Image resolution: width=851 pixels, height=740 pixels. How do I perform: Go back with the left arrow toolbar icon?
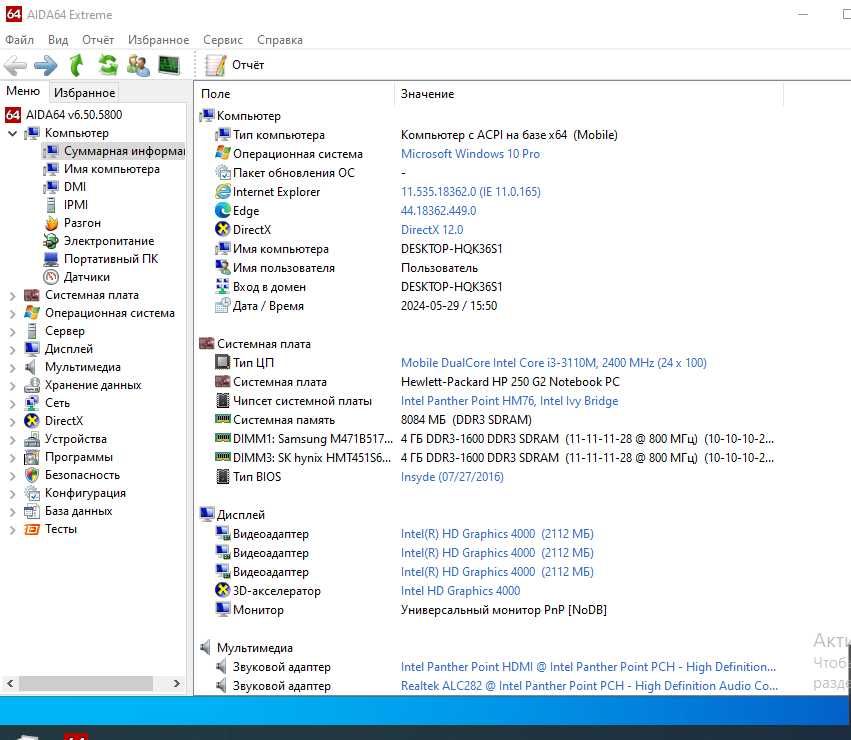[15, 66]
